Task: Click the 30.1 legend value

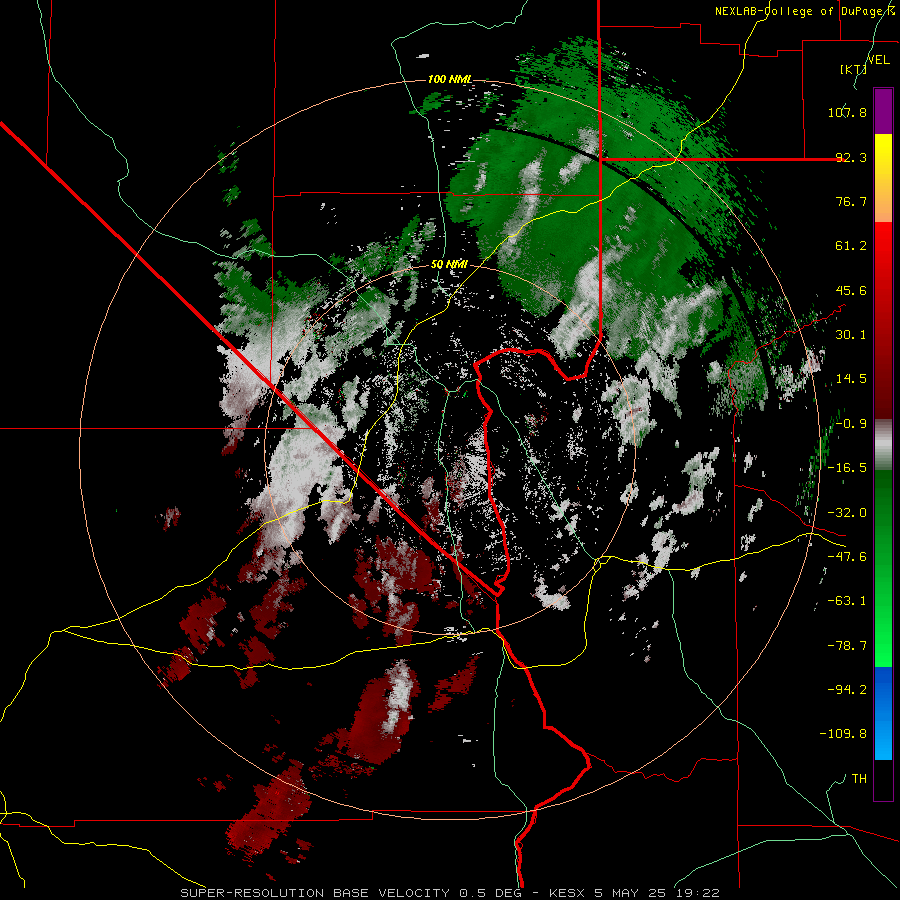Action: pyautogui.click(x=851, y=335)
